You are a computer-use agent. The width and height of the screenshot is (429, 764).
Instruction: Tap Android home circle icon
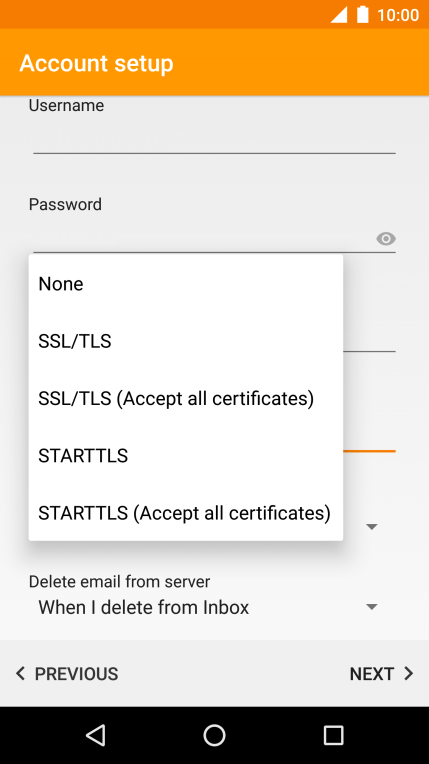point(214,735)
